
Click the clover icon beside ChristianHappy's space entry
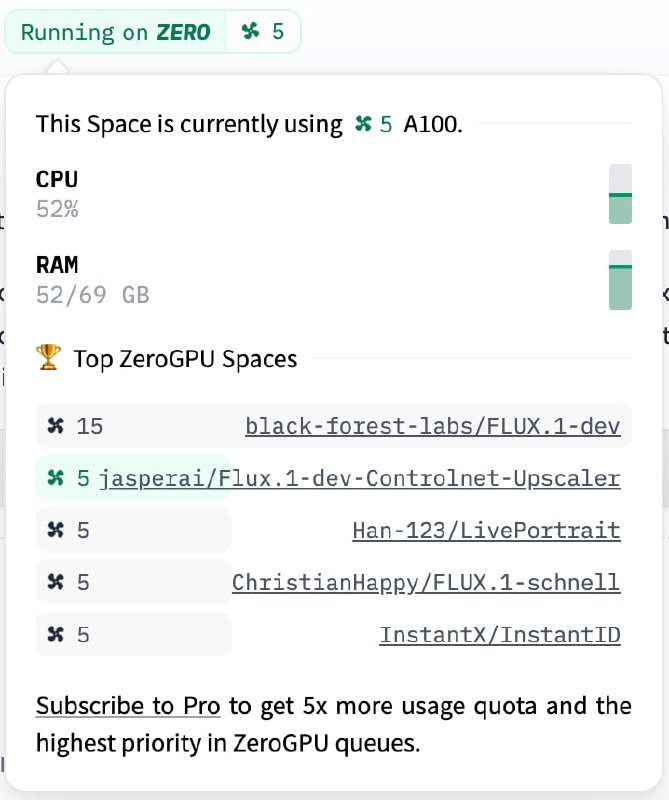tap(56, 582)
